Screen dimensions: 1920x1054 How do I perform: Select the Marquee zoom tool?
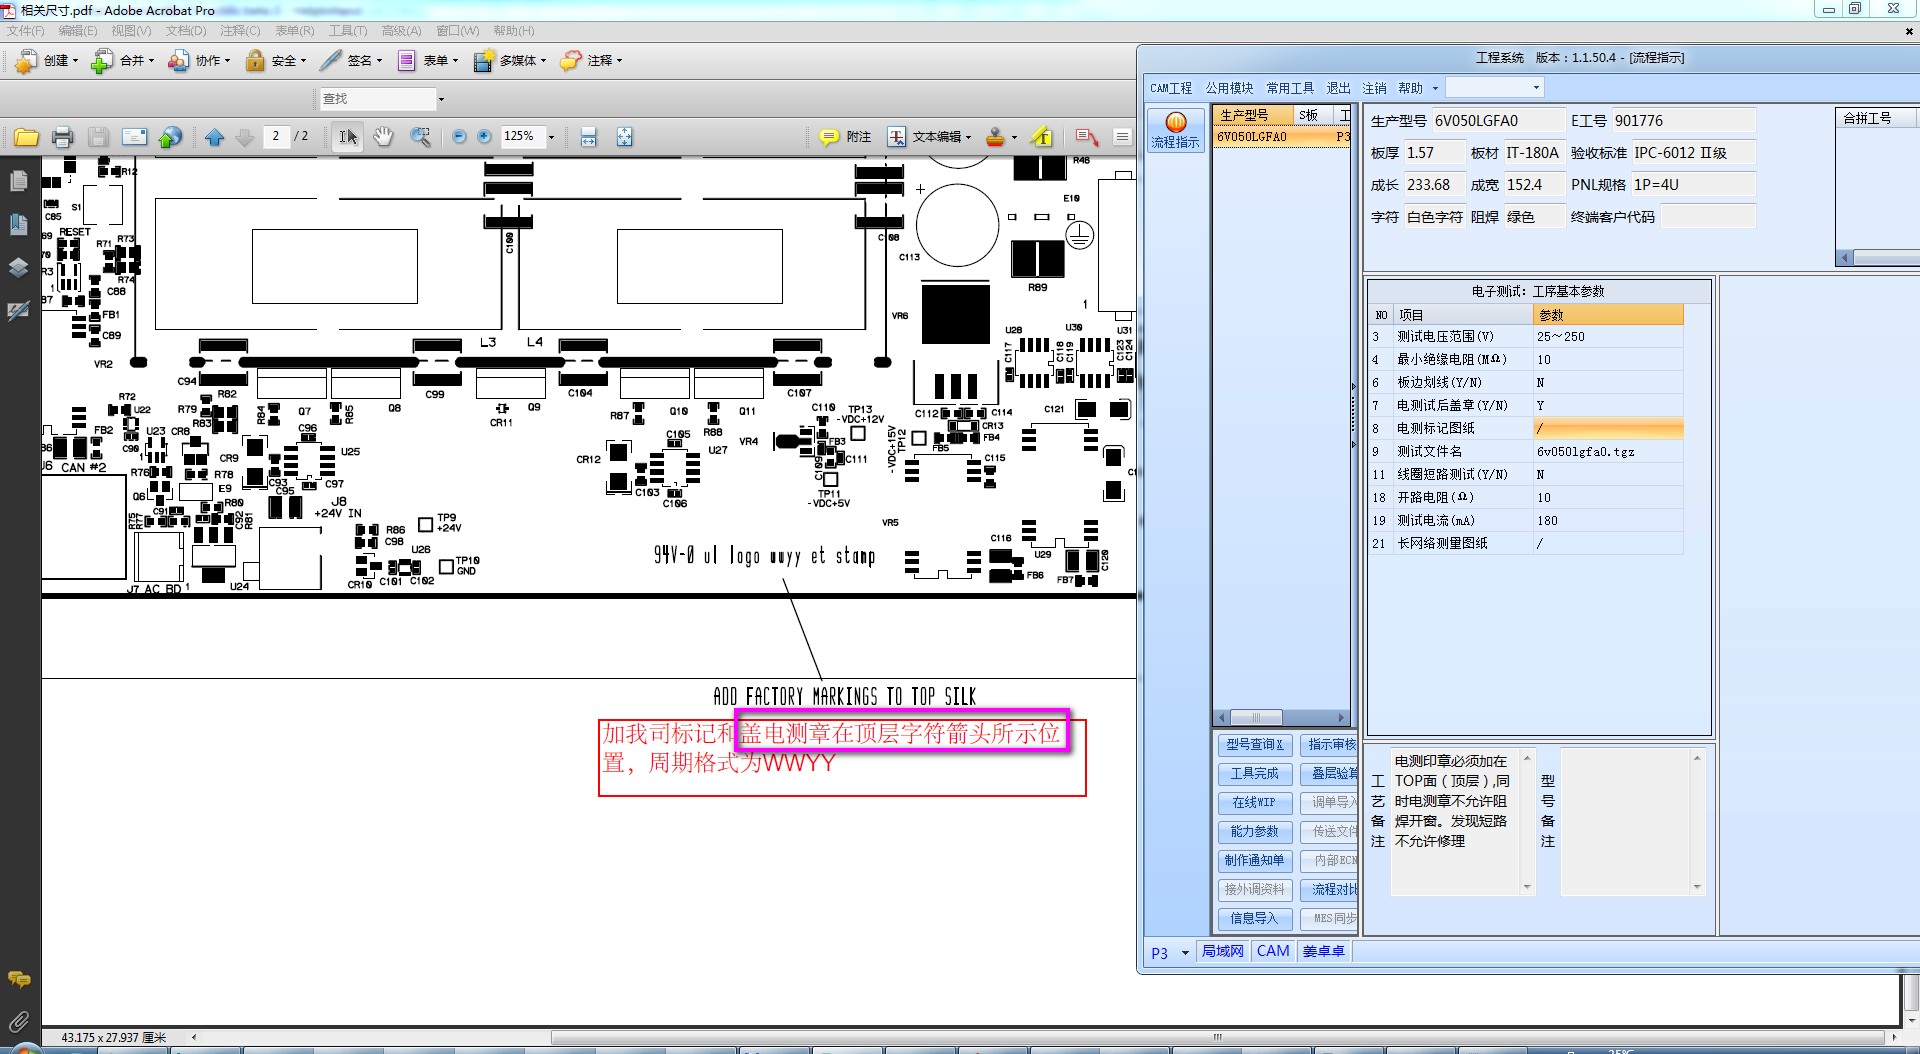pyautogui.click(x=420, y=137)
